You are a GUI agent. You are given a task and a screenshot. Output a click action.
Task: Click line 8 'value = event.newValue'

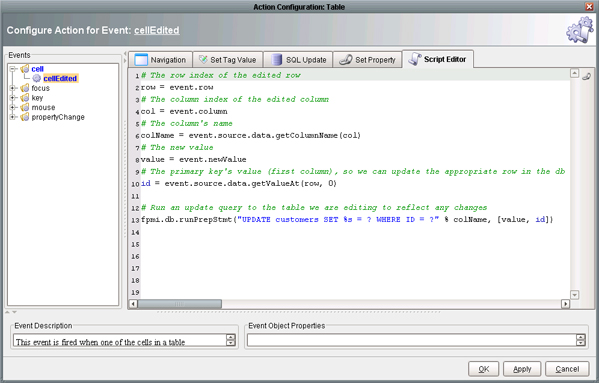193,160
